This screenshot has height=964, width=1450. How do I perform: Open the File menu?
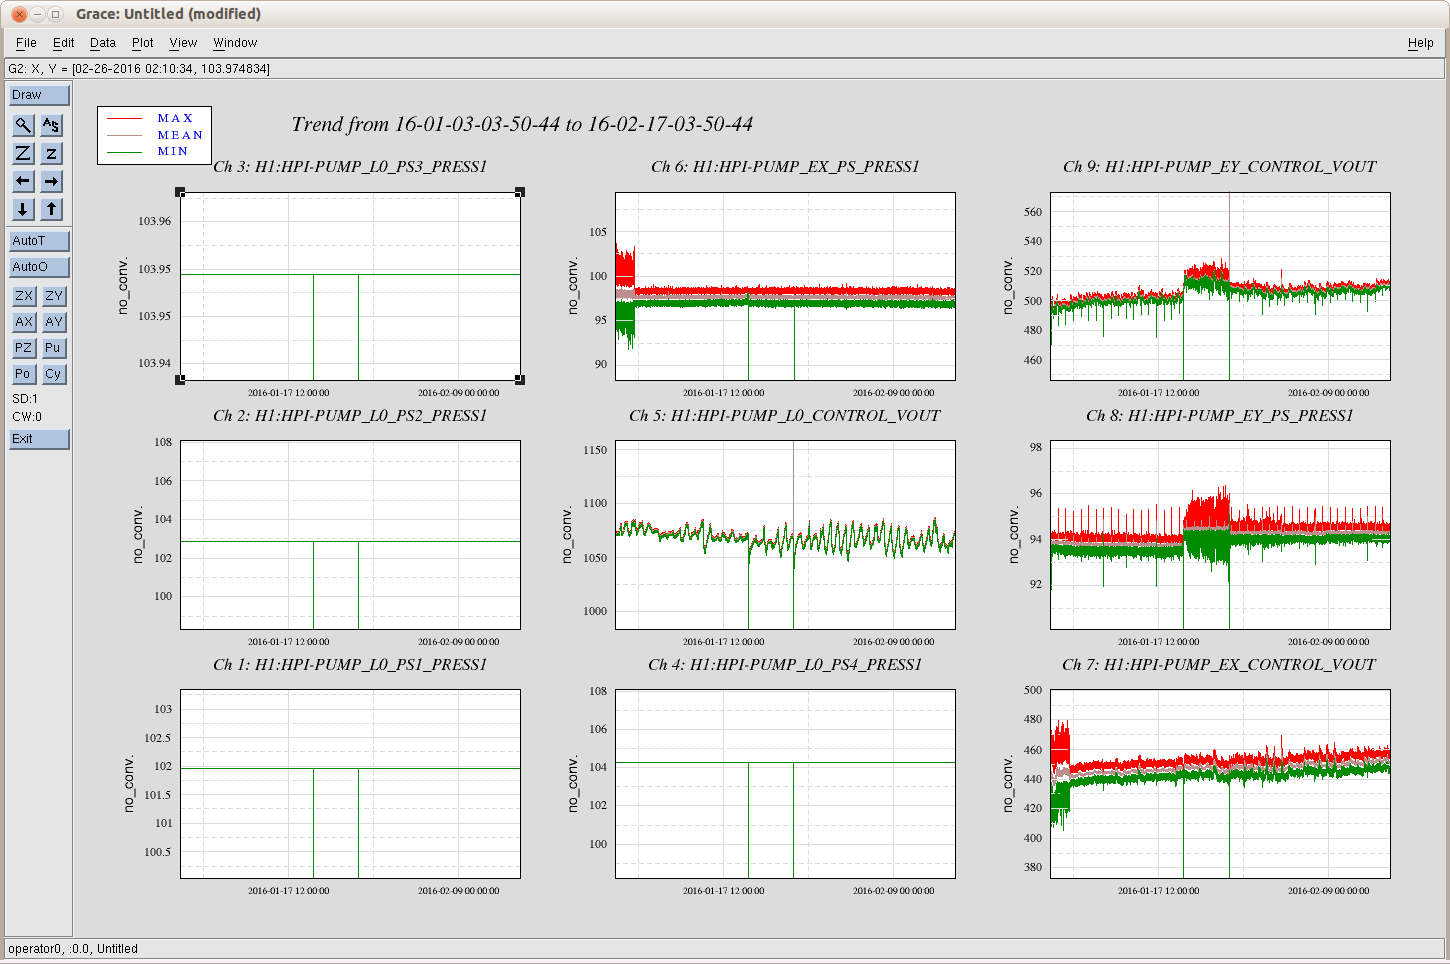(26, 43)
